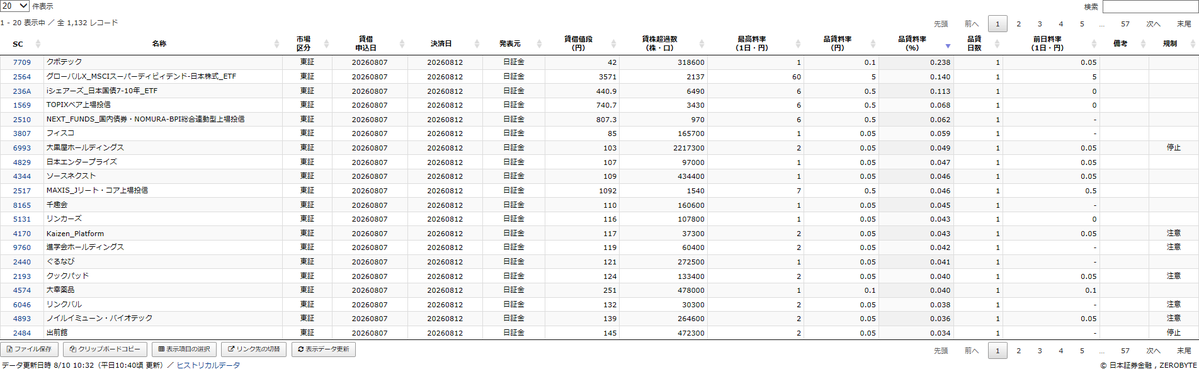
Task: Open stock code 4829 link
Action: [21, 162]
